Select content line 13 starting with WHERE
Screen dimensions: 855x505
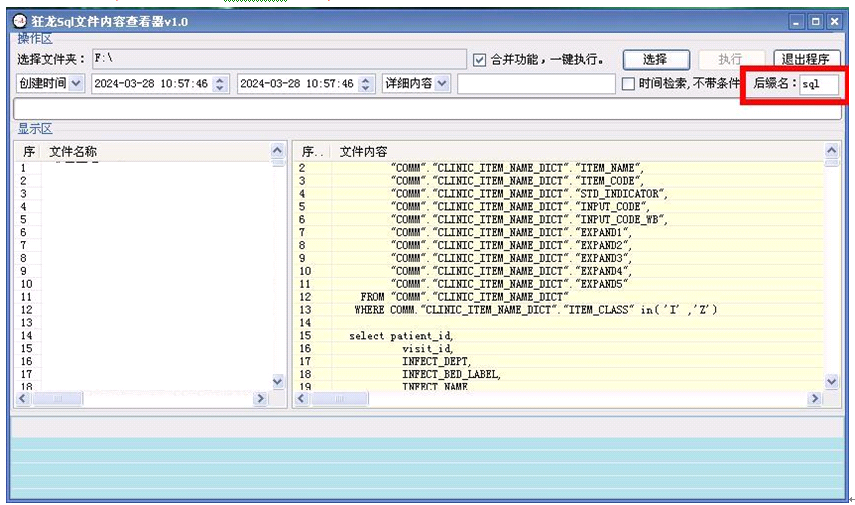click(x=559, y=309)
